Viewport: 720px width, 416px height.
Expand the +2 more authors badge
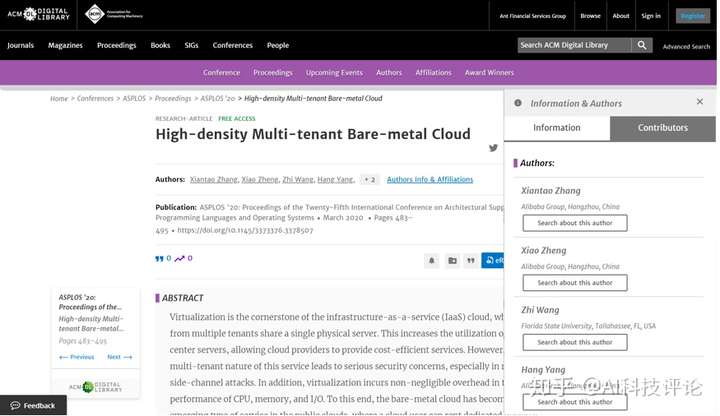[x=370, y=180]
